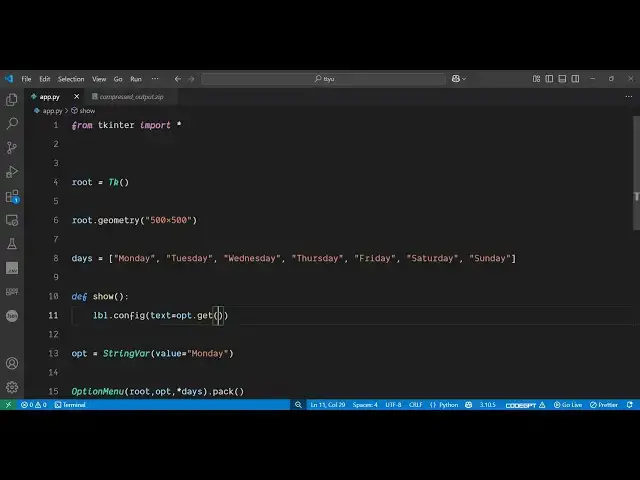Screen dimensions: 640x480
Task: Open the Copilot chat icon in title bar
Action: click(x=456, y=79)
